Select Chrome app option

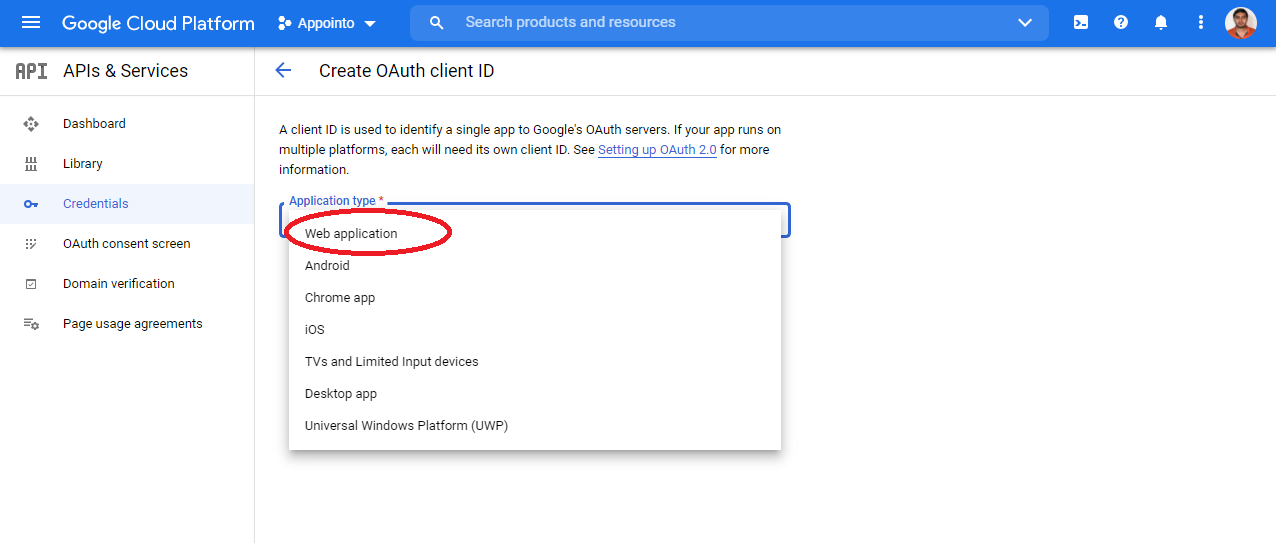[x=535, y=298]
